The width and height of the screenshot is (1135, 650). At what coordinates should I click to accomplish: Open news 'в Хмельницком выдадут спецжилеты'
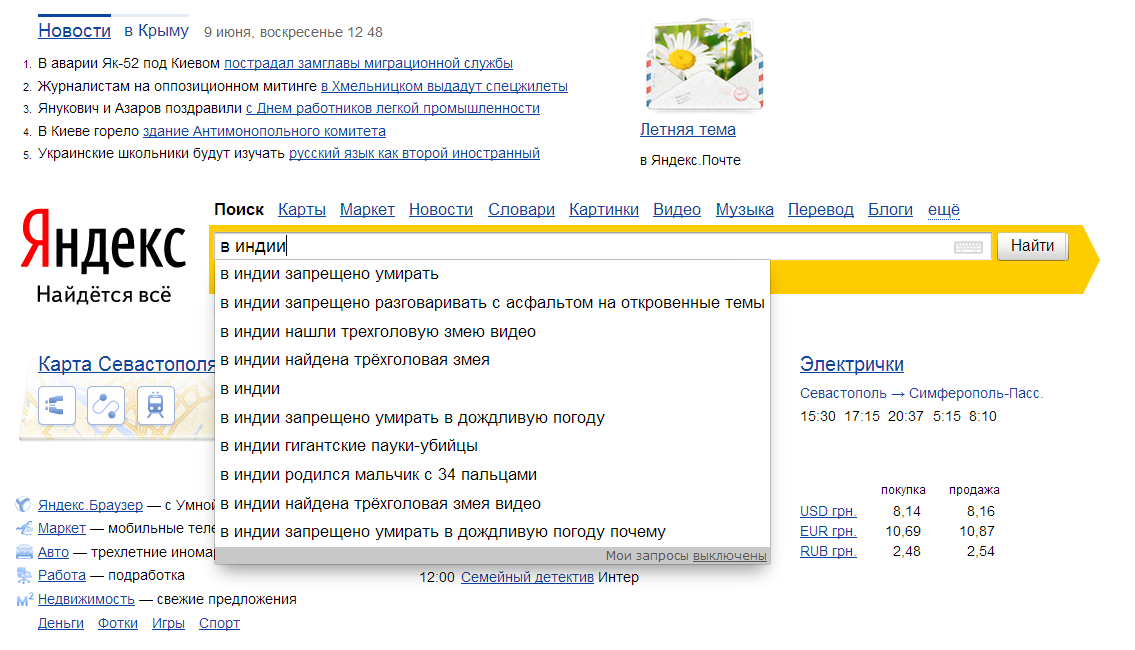pos(444,86)
